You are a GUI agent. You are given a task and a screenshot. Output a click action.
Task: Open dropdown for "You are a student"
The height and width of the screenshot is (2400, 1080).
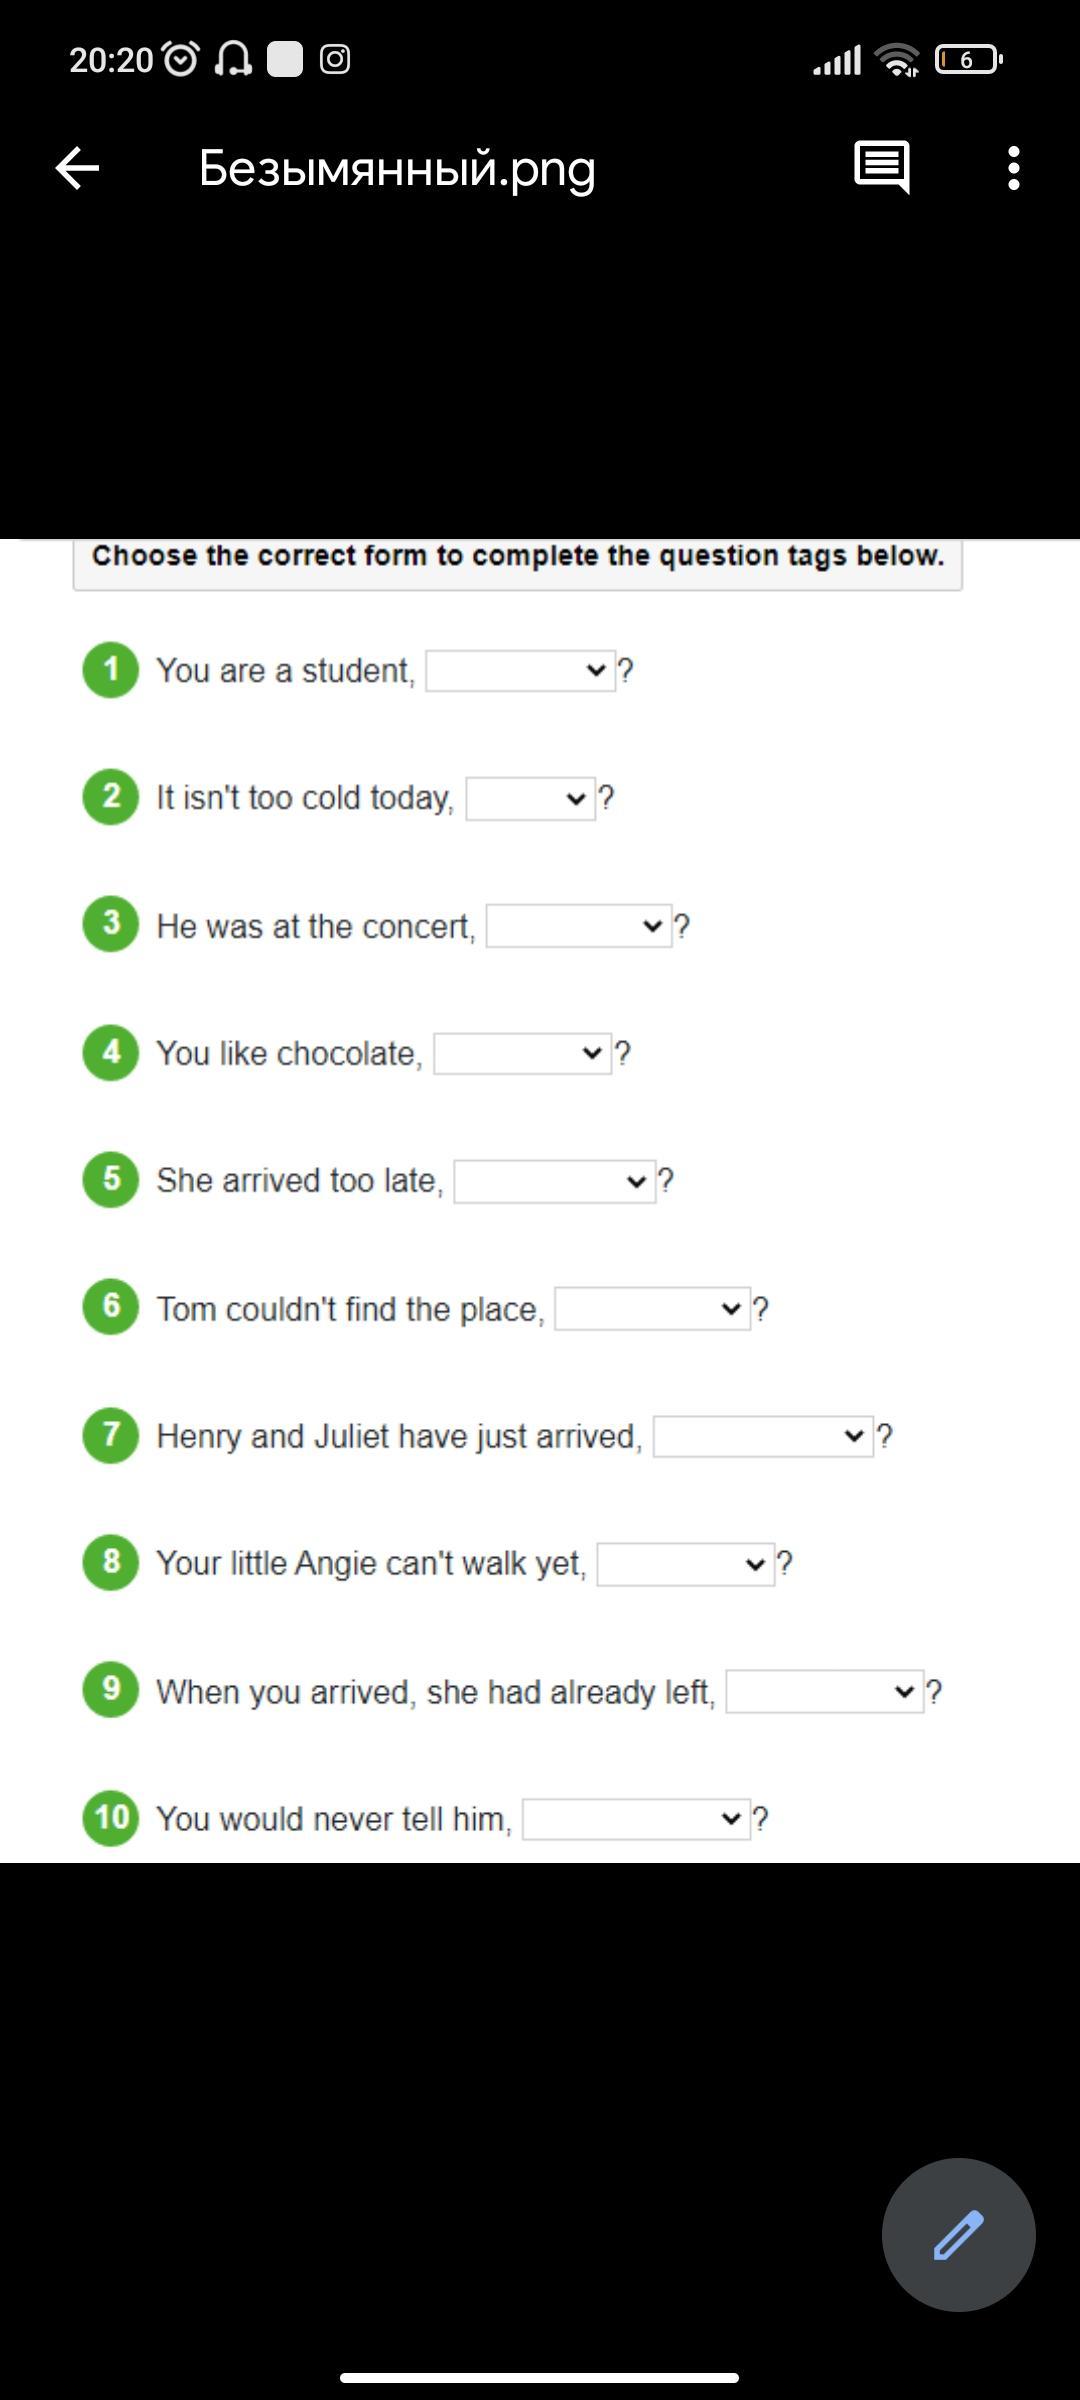coord(520,670)
